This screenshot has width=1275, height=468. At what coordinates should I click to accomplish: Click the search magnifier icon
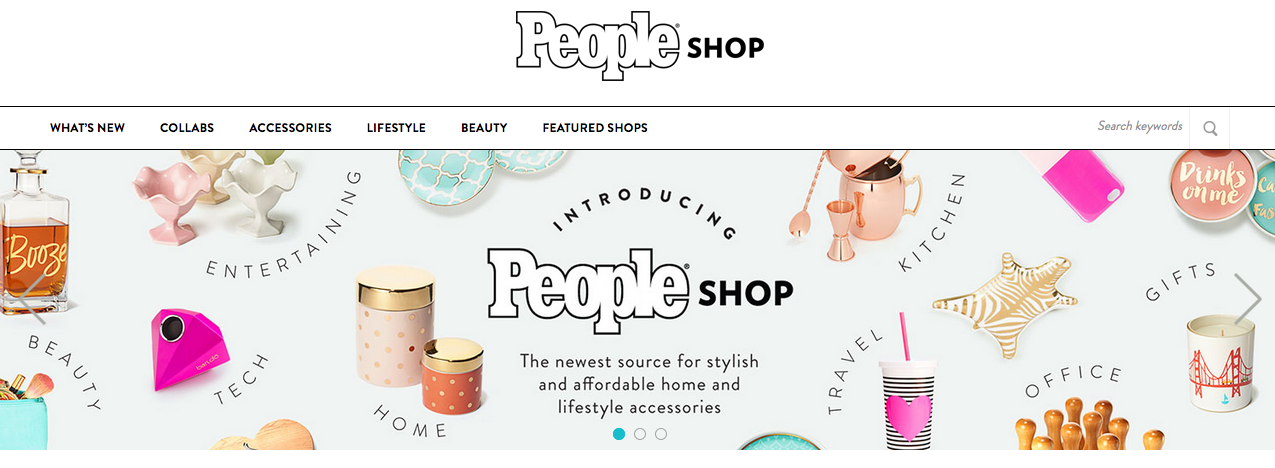[1210, 128]
